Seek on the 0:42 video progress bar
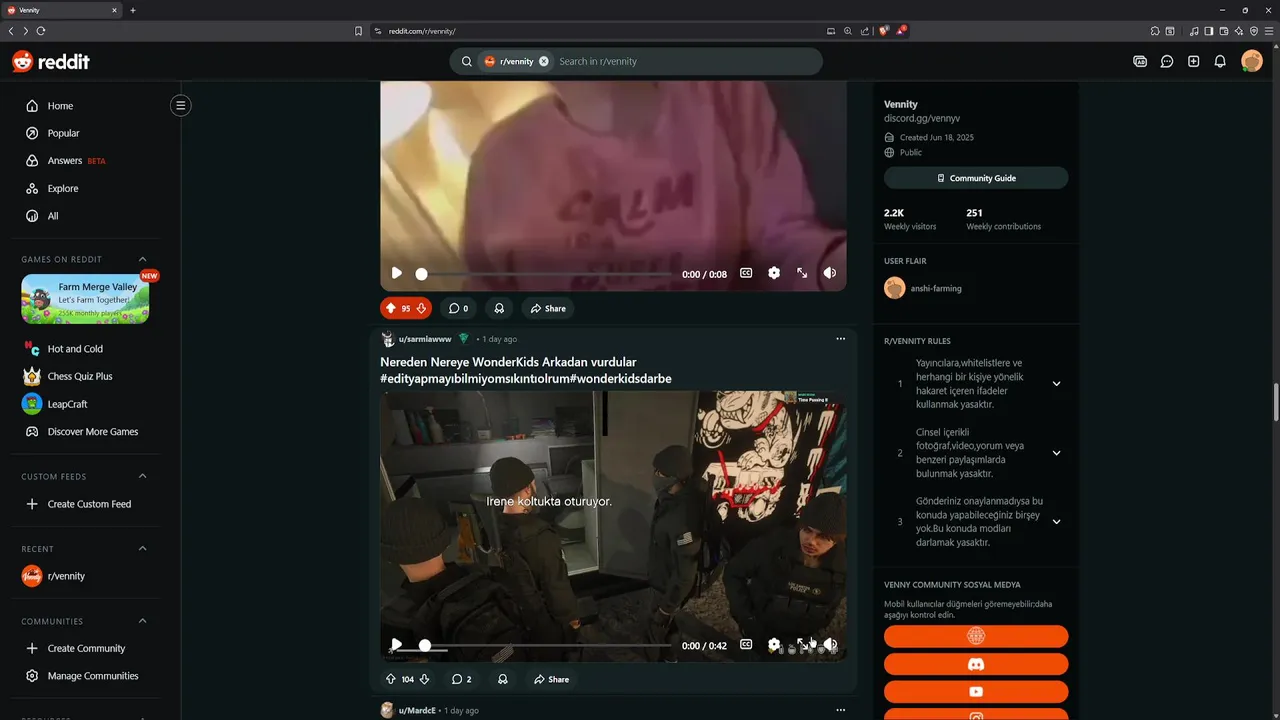 pos(545,646)
